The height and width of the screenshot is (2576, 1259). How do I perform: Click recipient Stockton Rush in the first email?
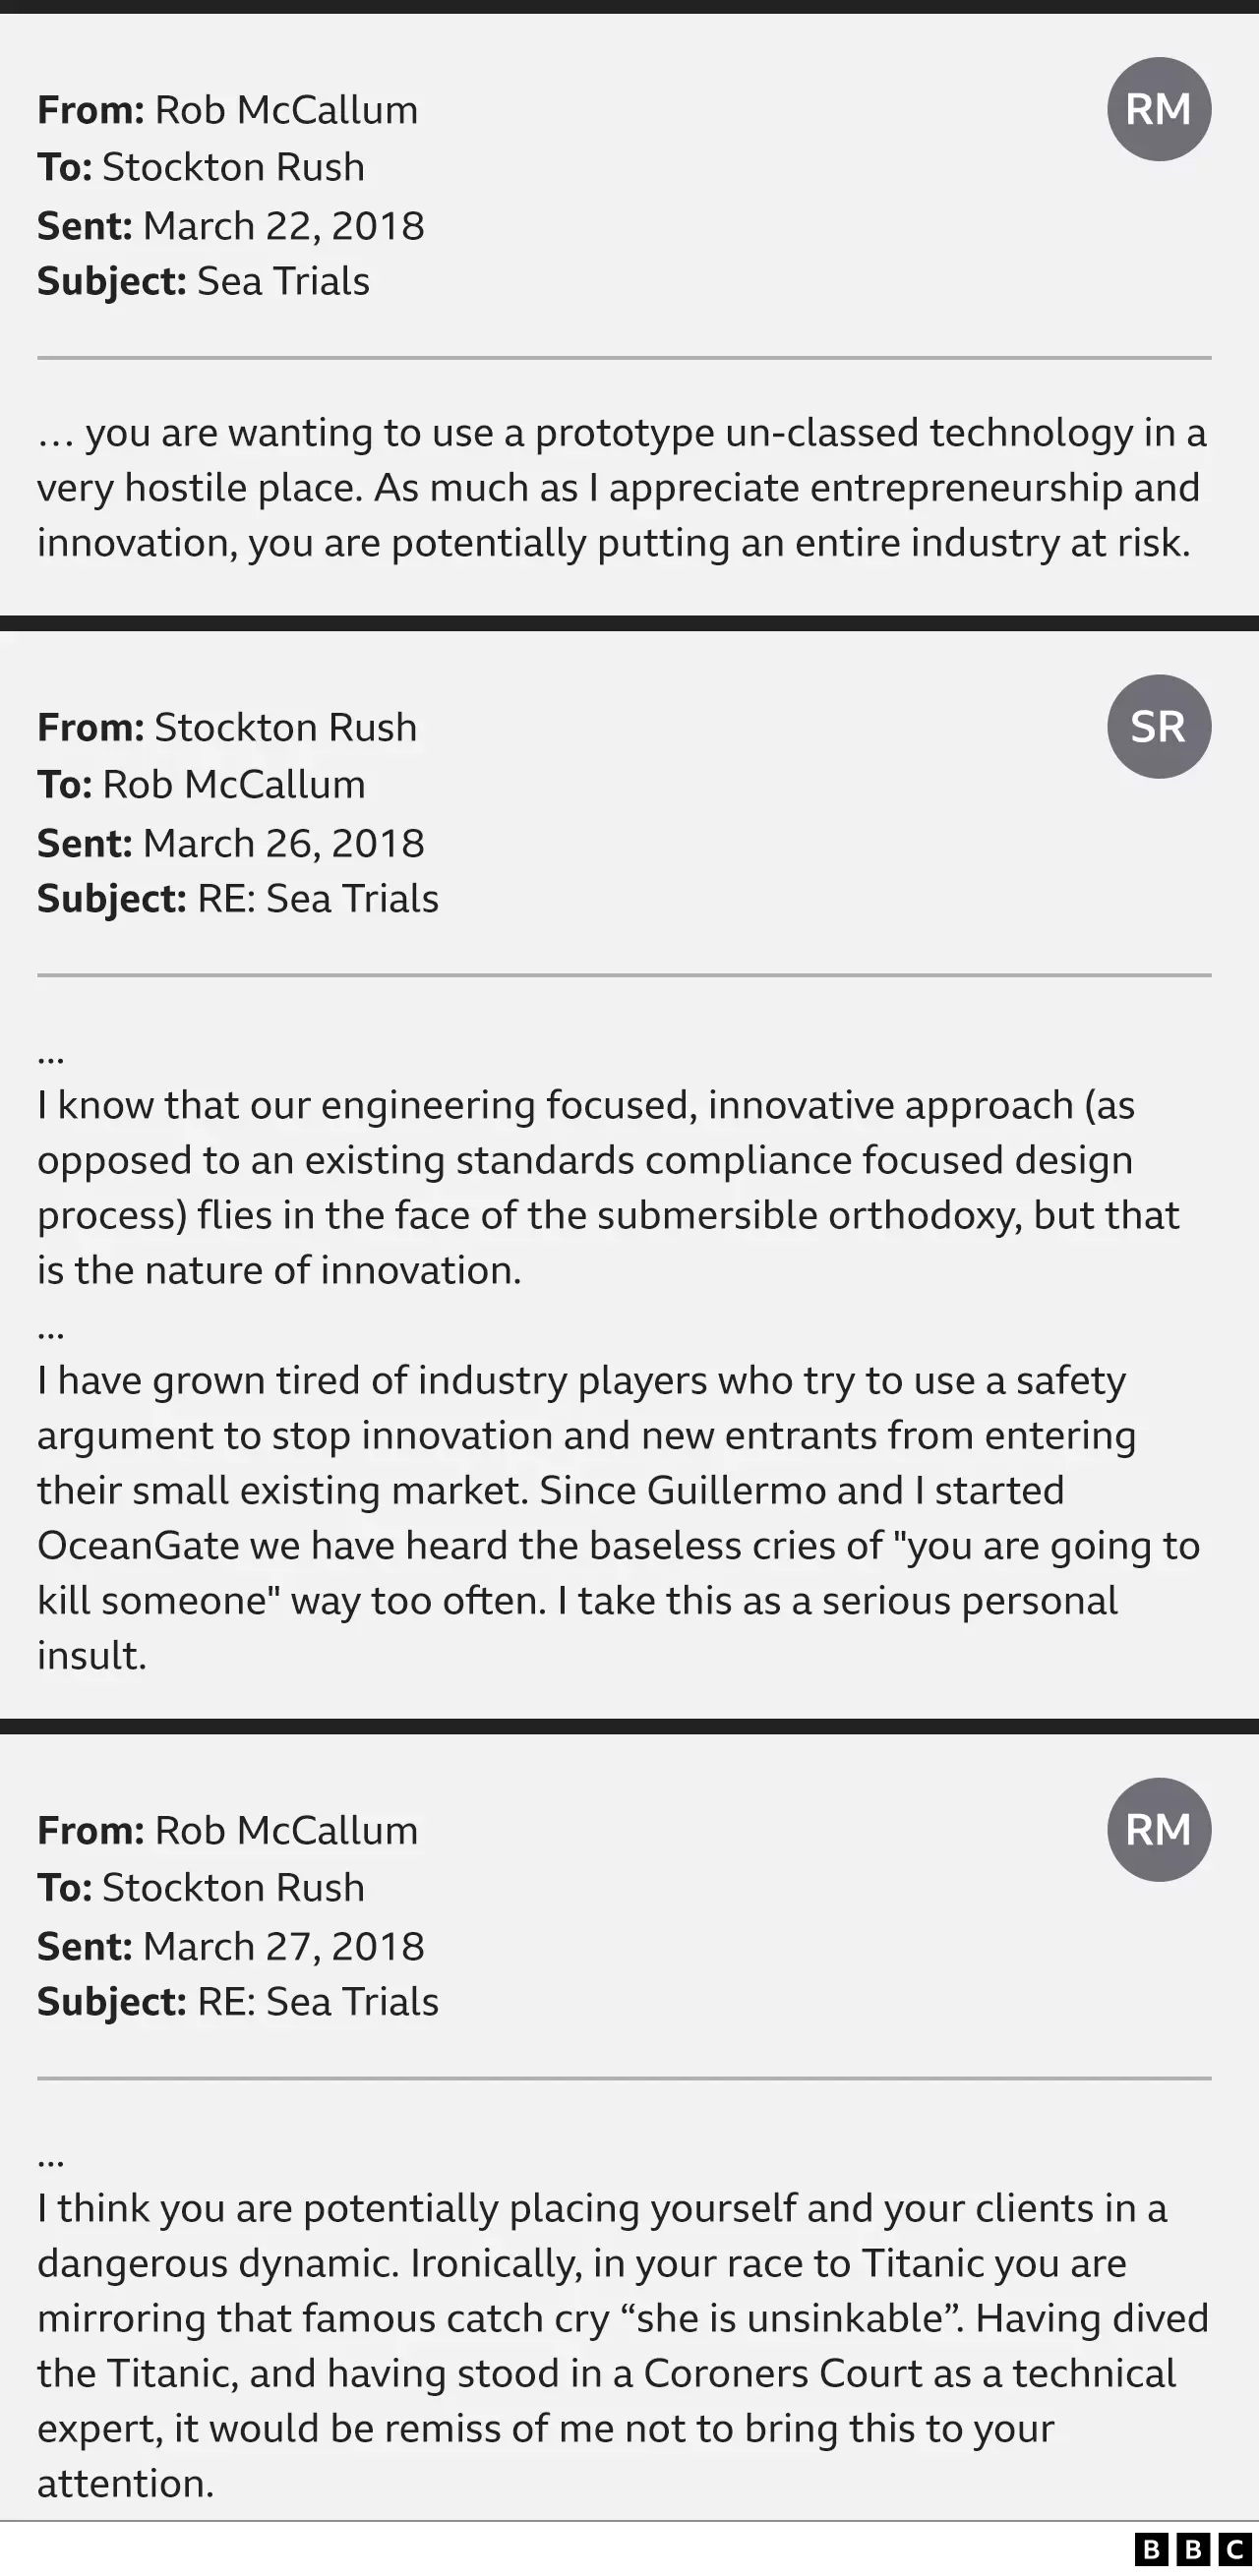point(233,167)
